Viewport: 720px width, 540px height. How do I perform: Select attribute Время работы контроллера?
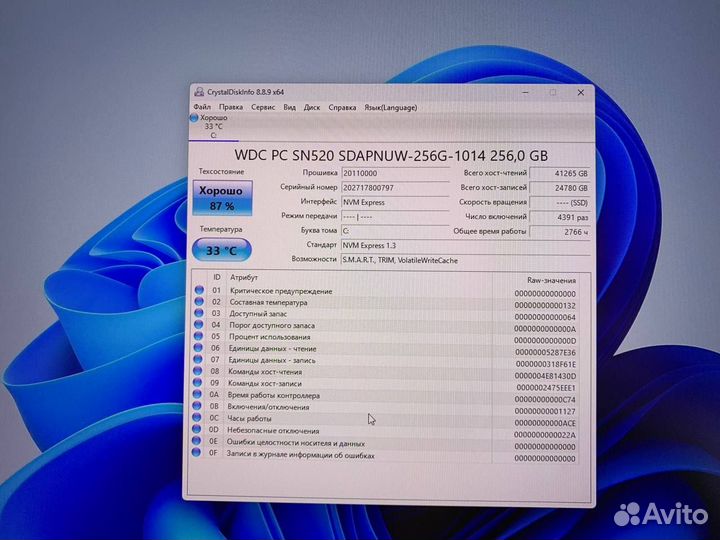click(x=274, y=395)
